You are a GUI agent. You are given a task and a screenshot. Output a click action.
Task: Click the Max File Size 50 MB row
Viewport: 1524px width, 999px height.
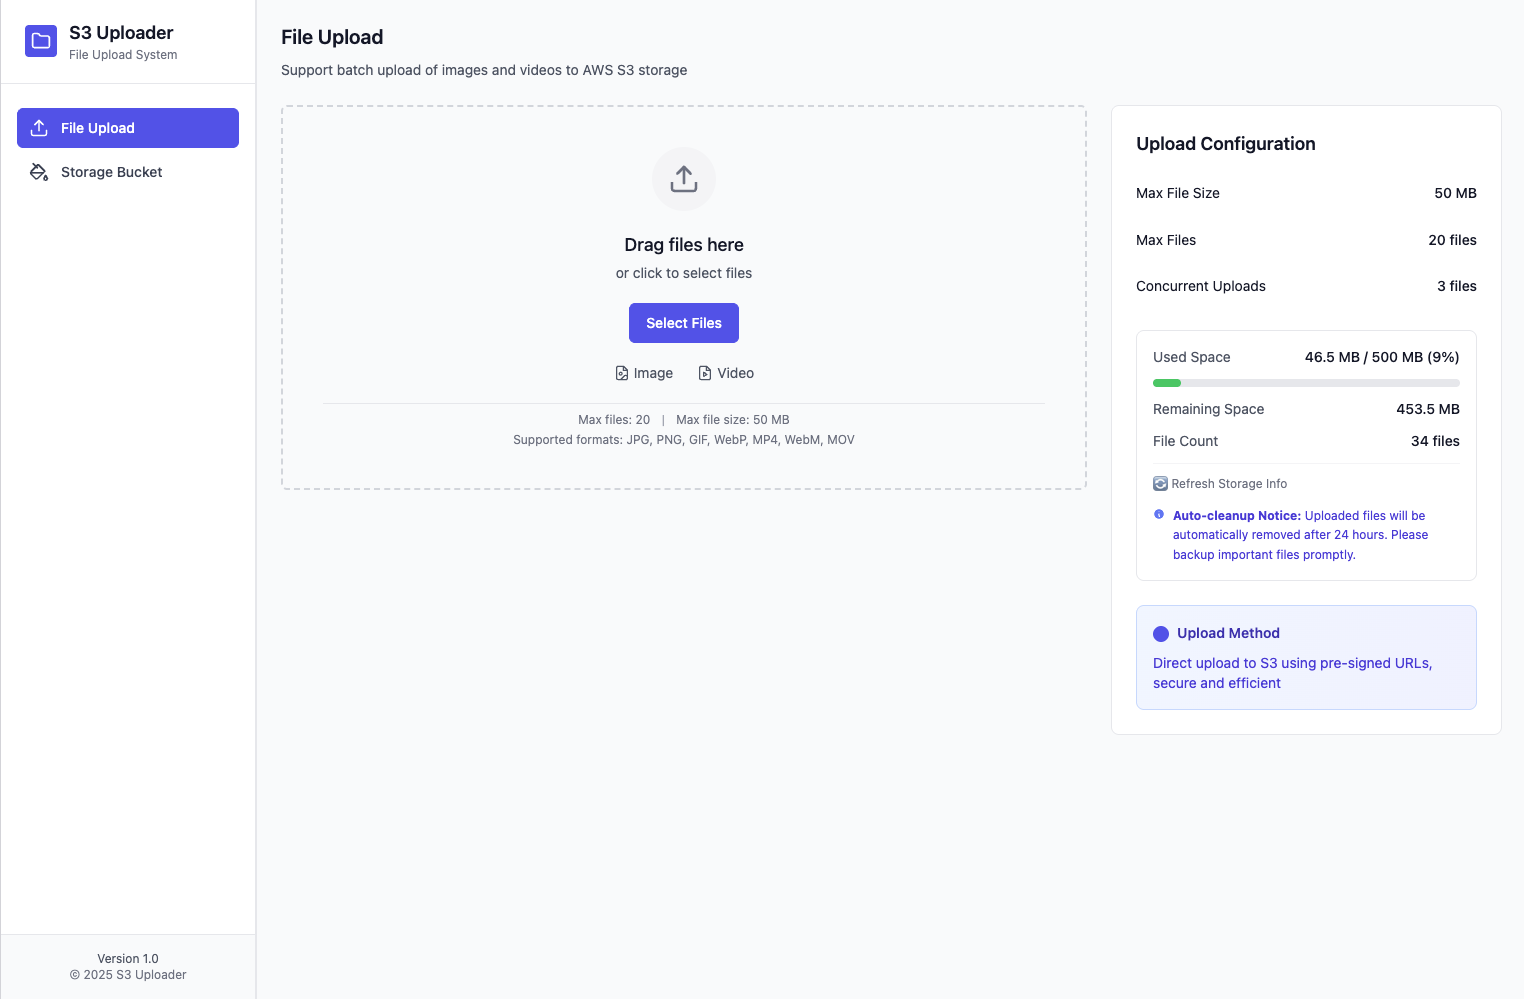(1306, 193)
